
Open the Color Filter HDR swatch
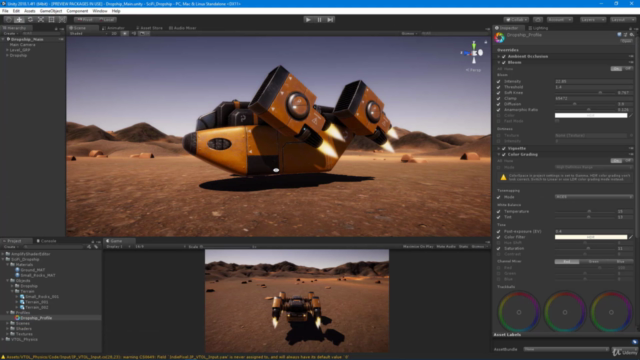coord(591,237)
